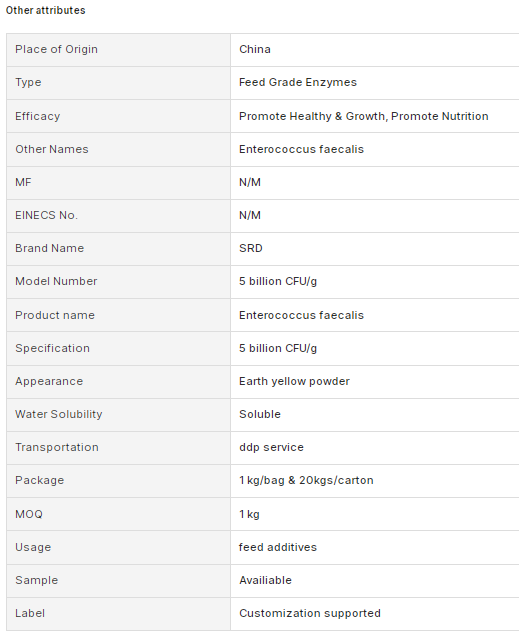Viewport: 519px width, 632px height.
Task: Select the Place of Origin label cell
Action: coord(118,50)
